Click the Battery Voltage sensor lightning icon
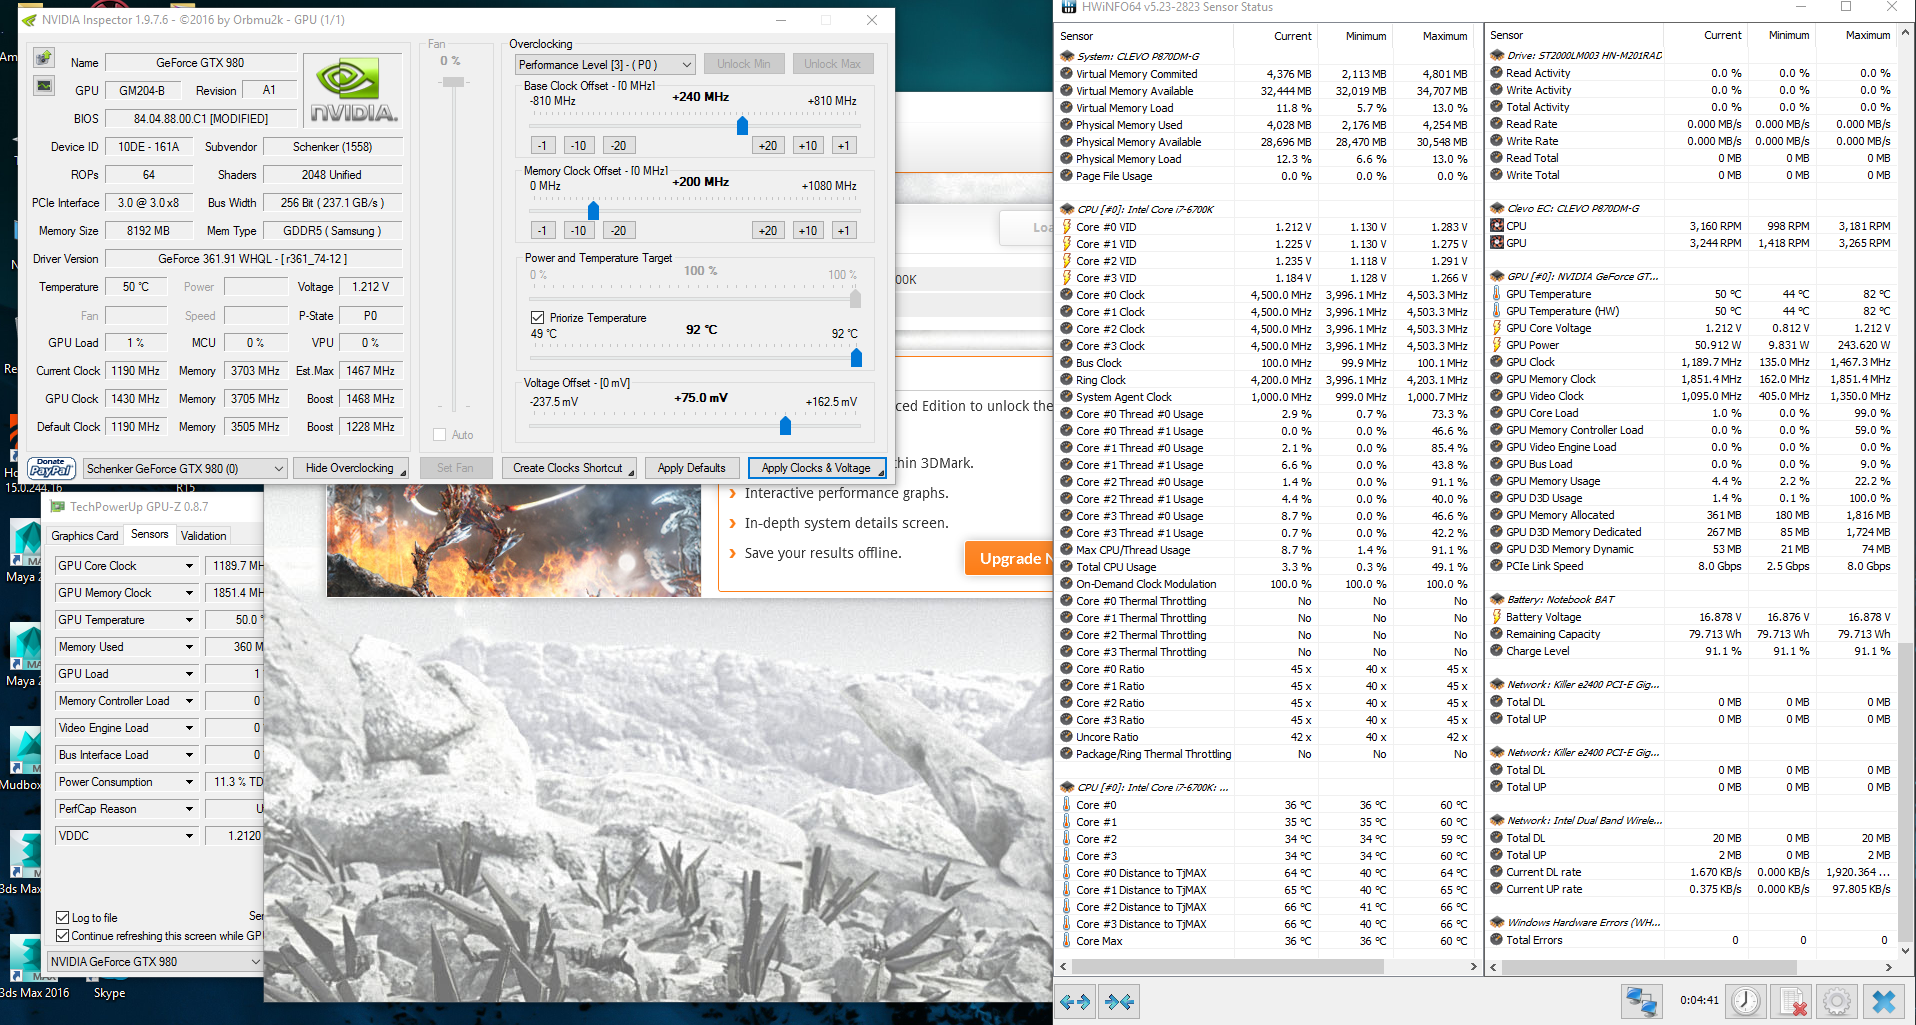1916x1025 pixels. pyautogui.click(x=1497, y=617)
